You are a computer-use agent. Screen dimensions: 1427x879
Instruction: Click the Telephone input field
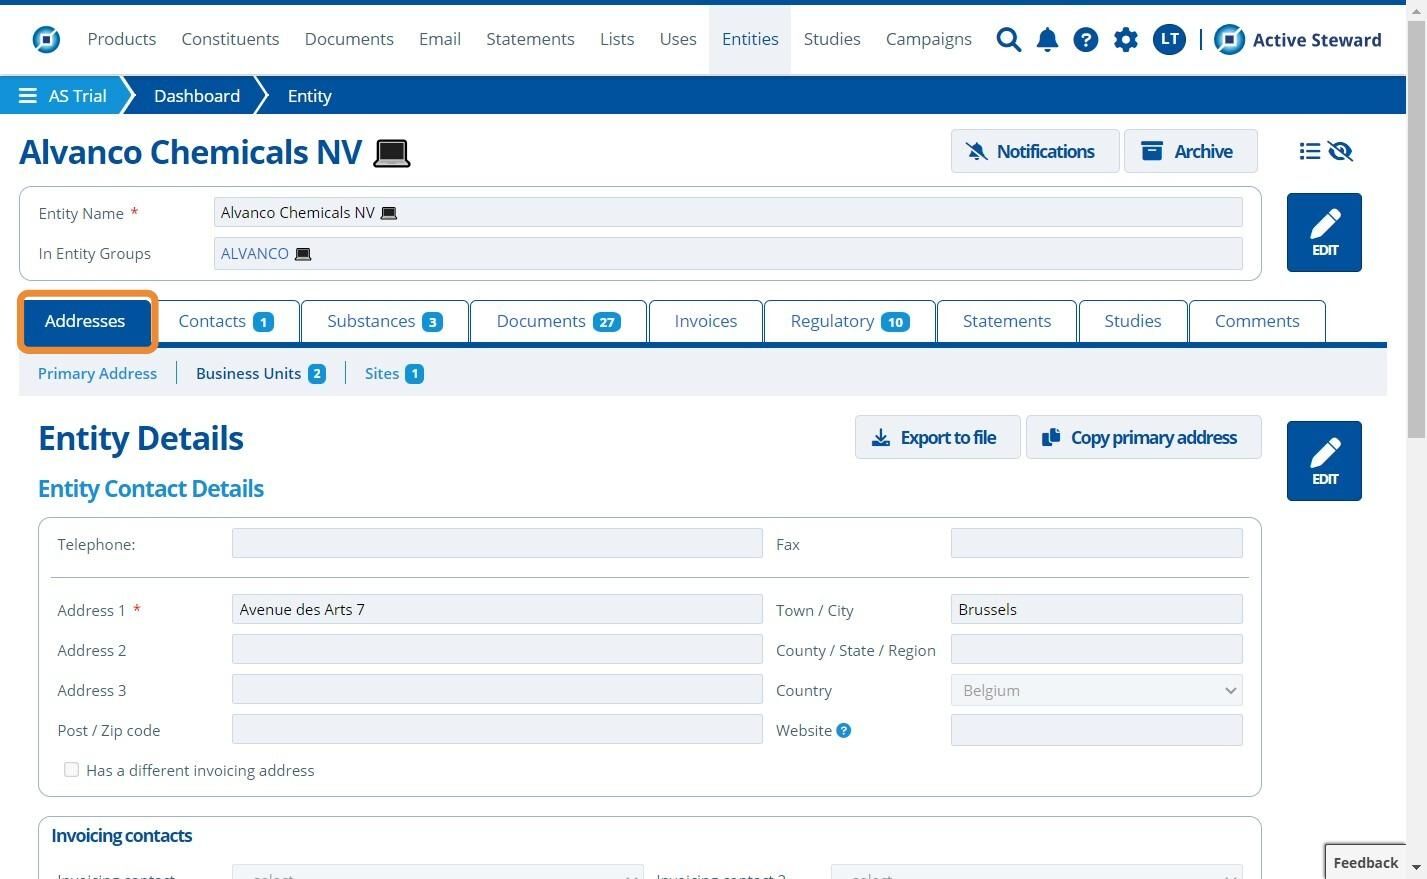click(497, 543)
